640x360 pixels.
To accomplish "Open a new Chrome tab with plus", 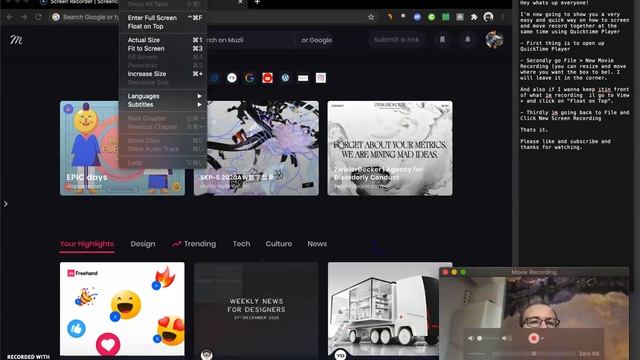I will click(x=257, y=2).
